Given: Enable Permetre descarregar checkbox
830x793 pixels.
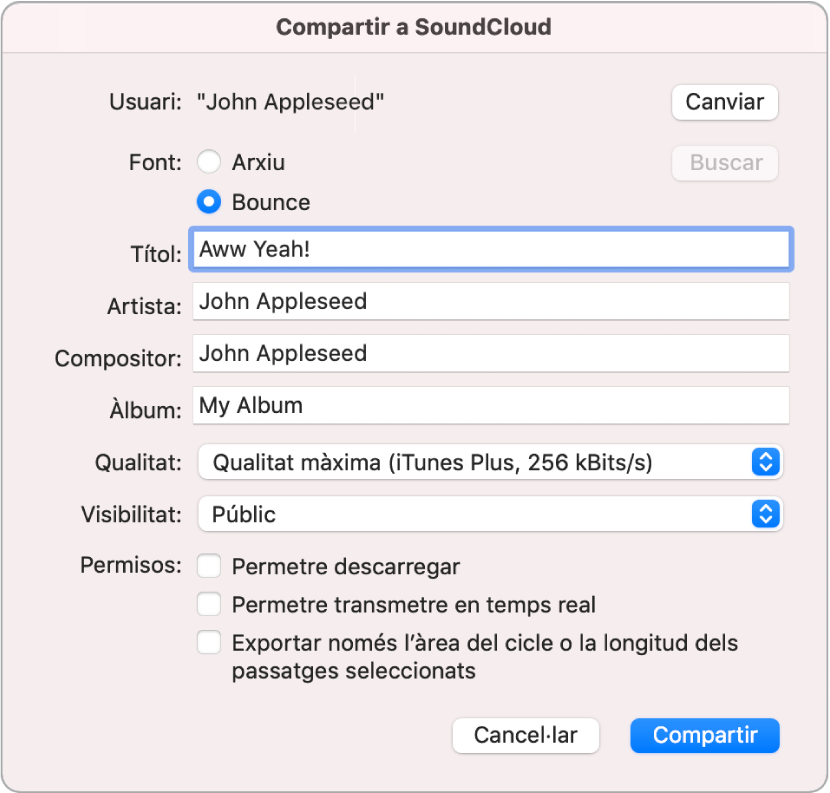Looking at the screenshot, I should coord(209,566).
